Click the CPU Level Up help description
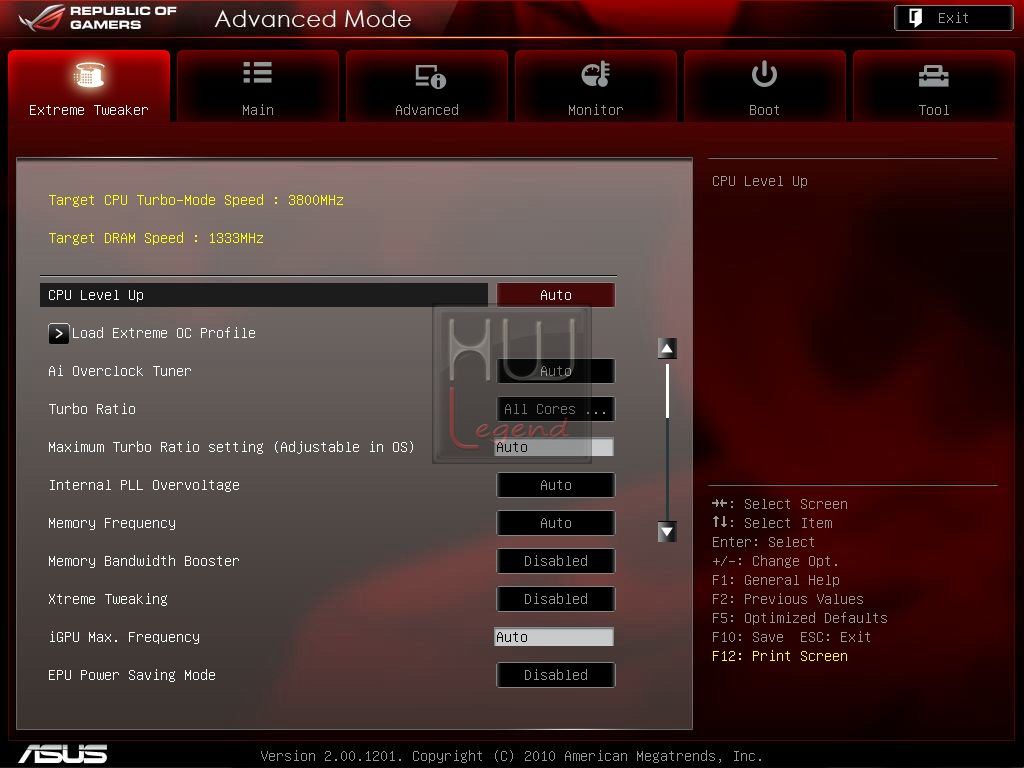This screenshot has width=1024, height=768. point(760,182)
